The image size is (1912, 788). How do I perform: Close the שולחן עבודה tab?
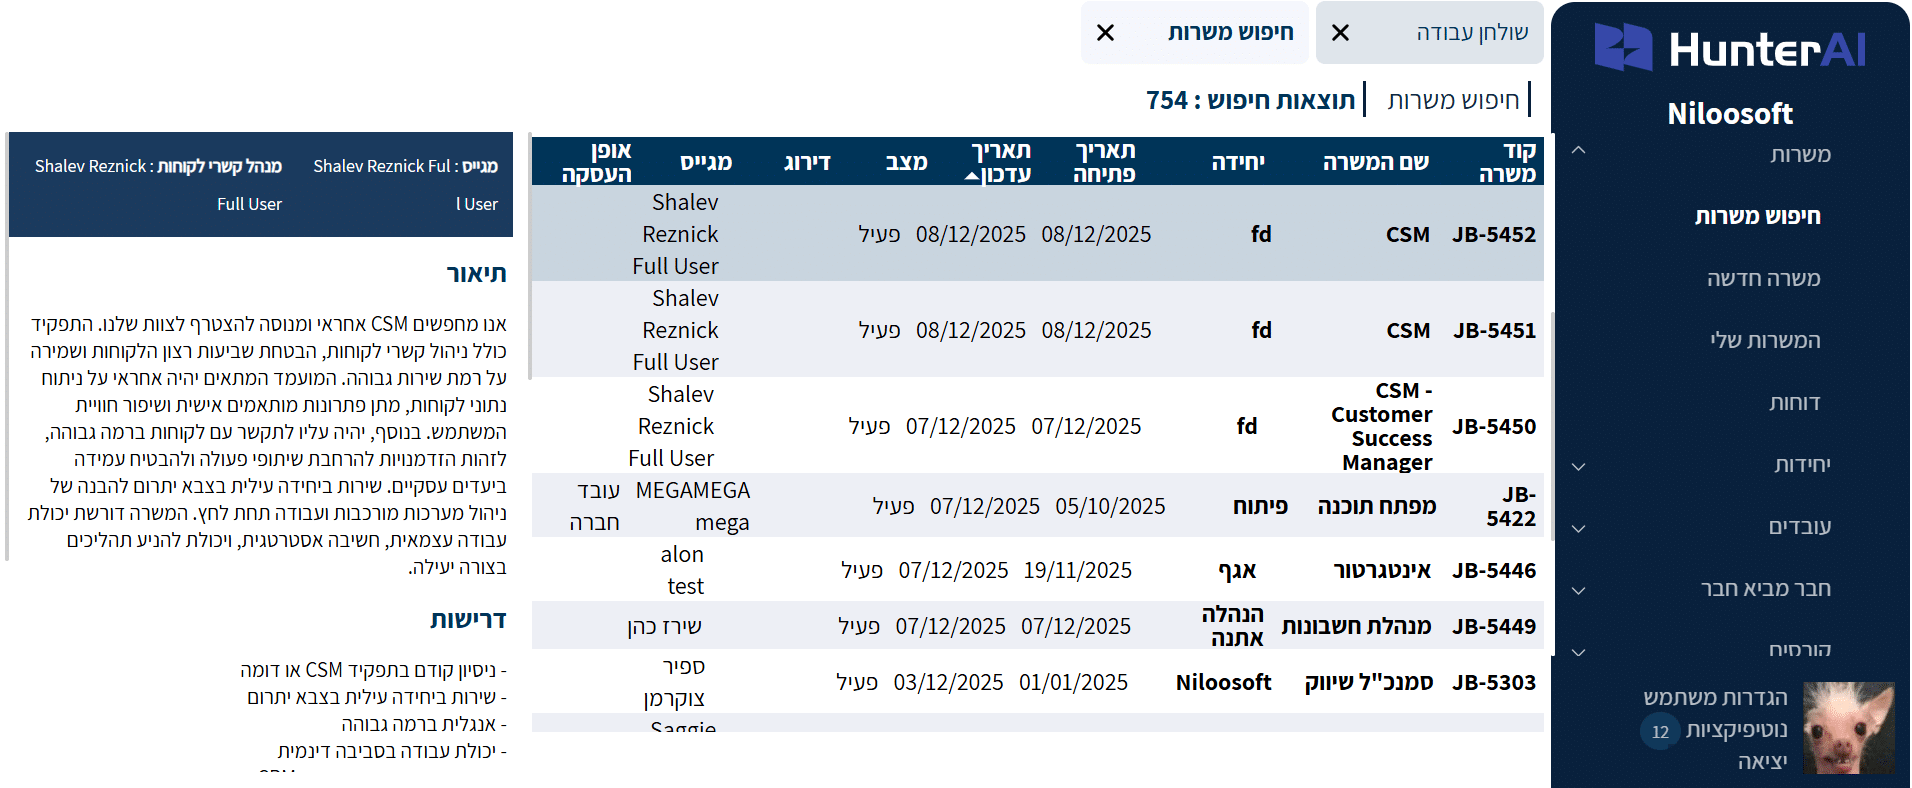tap(1341, 33)
